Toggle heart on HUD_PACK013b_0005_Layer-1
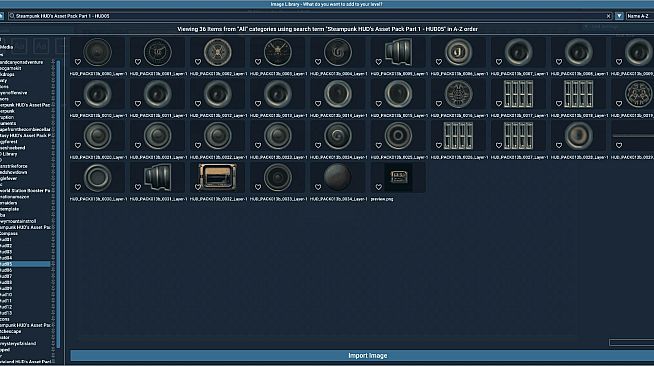Viewport: 654px width, 366px height. click(378, 62)
